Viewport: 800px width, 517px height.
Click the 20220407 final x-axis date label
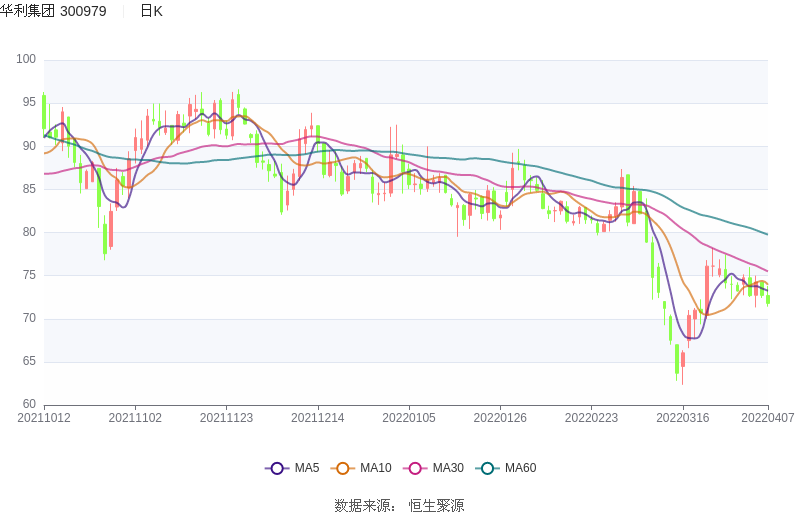[769, 418]
